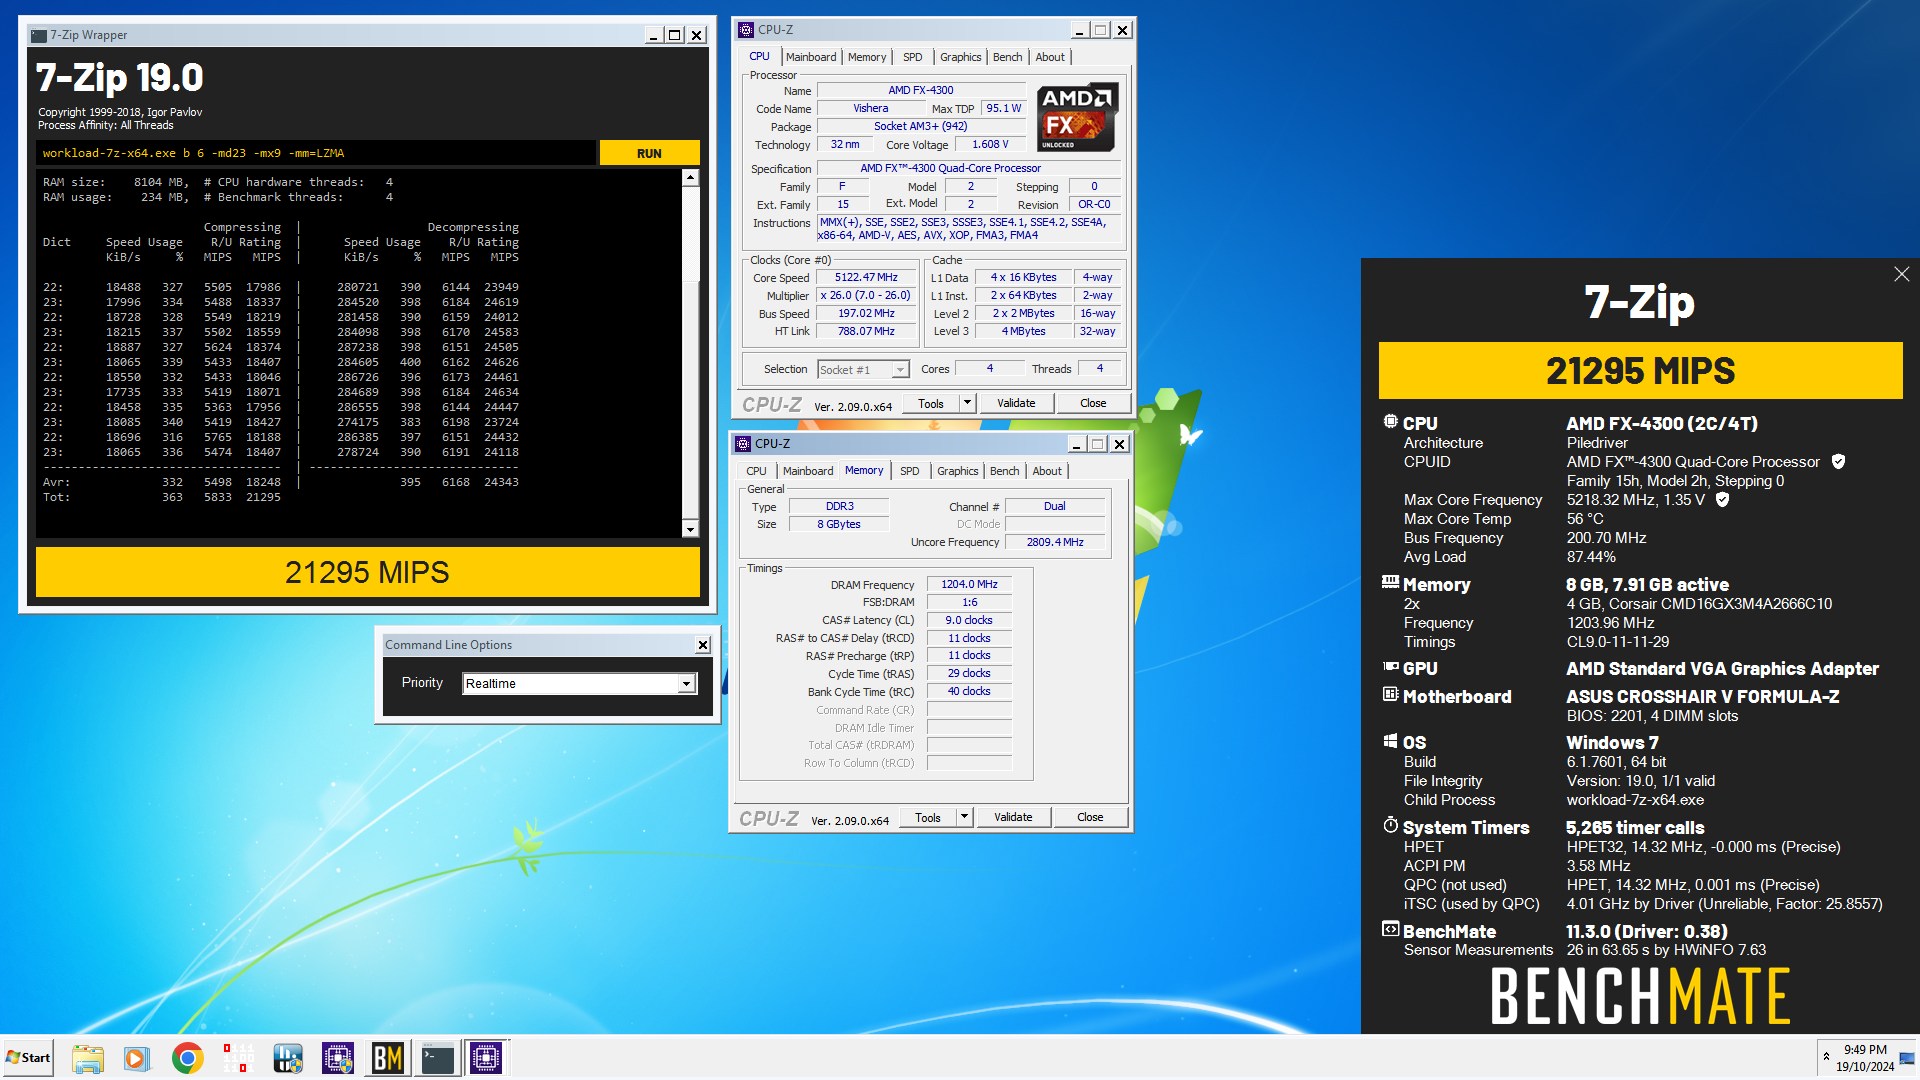This screenshot has height=1080, width=1920.
Task: Click the BenchMate section icon near 11.3.0
Action: pyautogui.click(x=1390, y=929)
